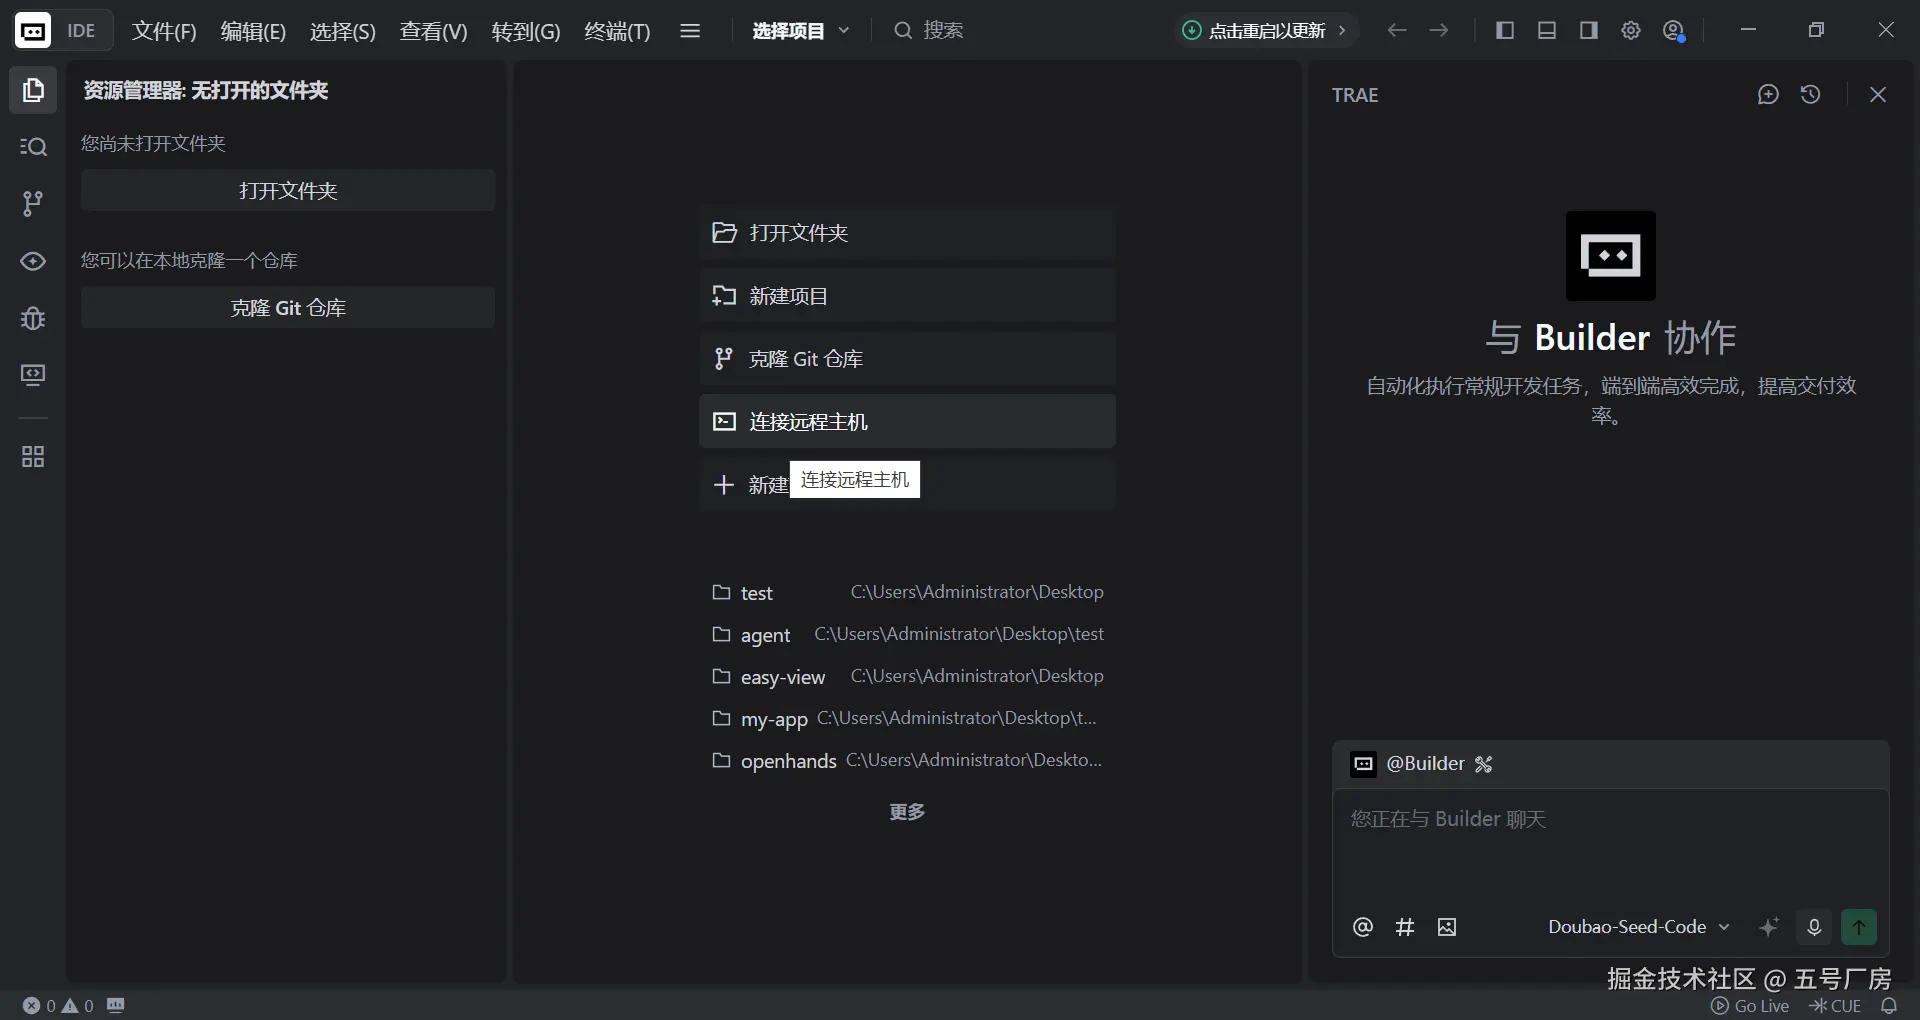
Task: Open recent project easy-view
Action: 907,676
